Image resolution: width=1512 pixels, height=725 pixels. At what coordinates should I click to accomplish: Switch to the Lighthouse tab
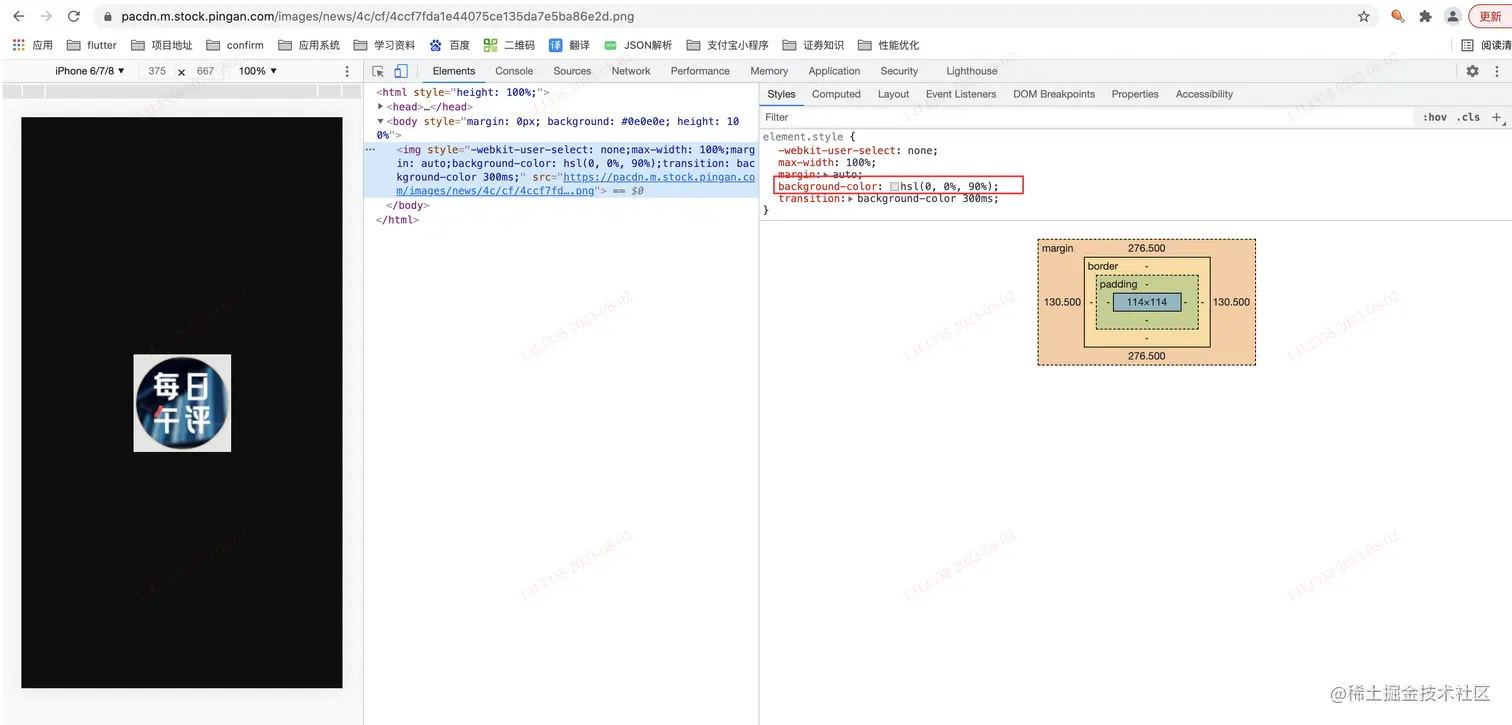point(972,71)
